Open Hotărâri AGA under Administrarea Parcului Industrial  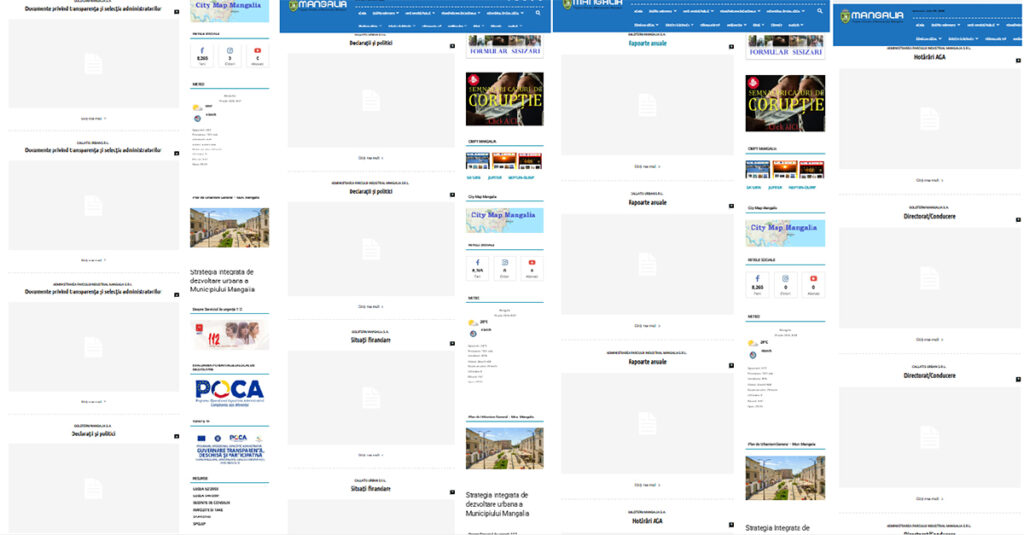point(929,57)
